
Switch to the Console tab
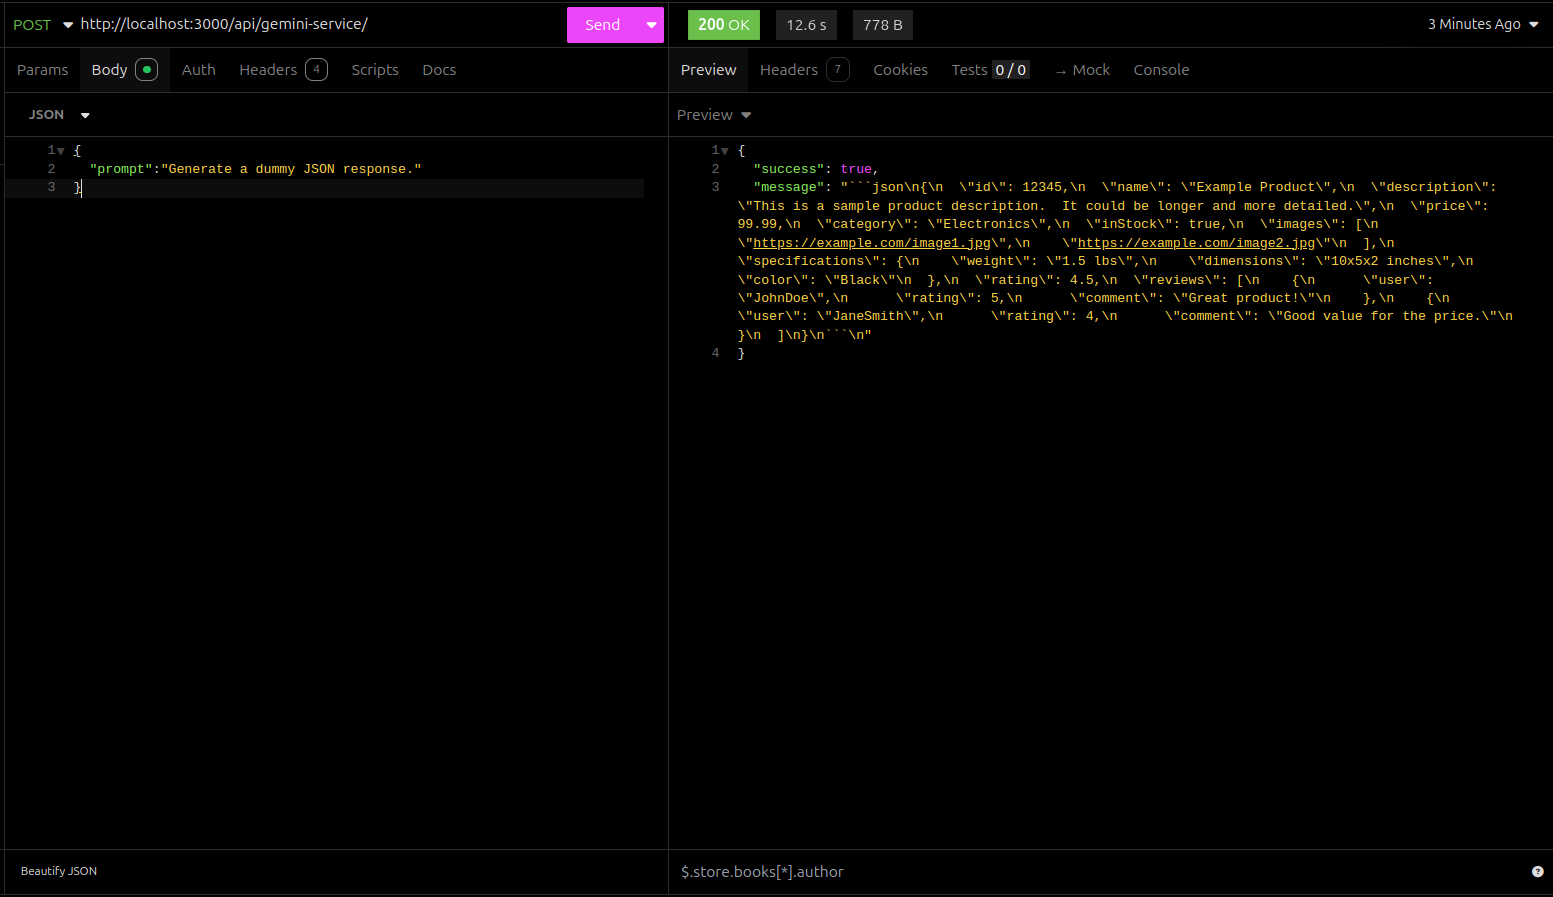click(1161, 69)
